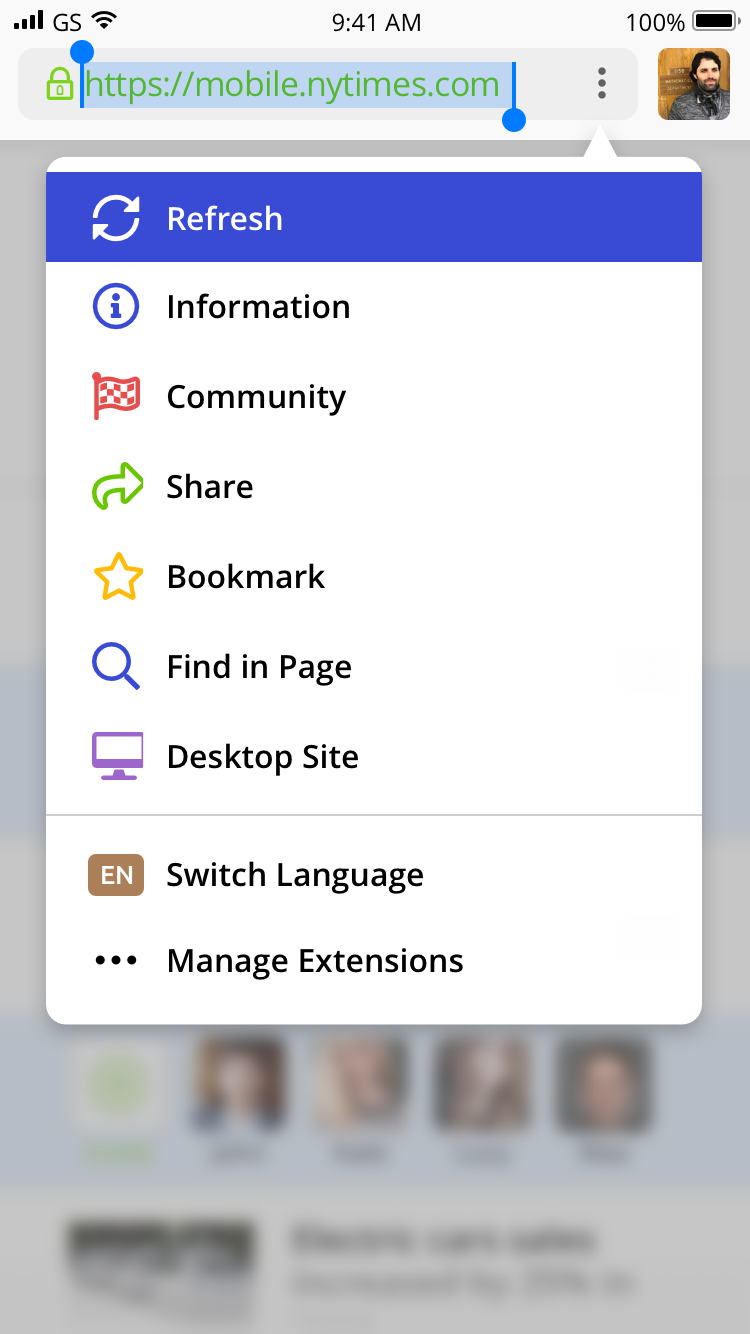750x1334 pixels.
Task: Click the Find in Page magnifier icon
Action: (116, 667)
